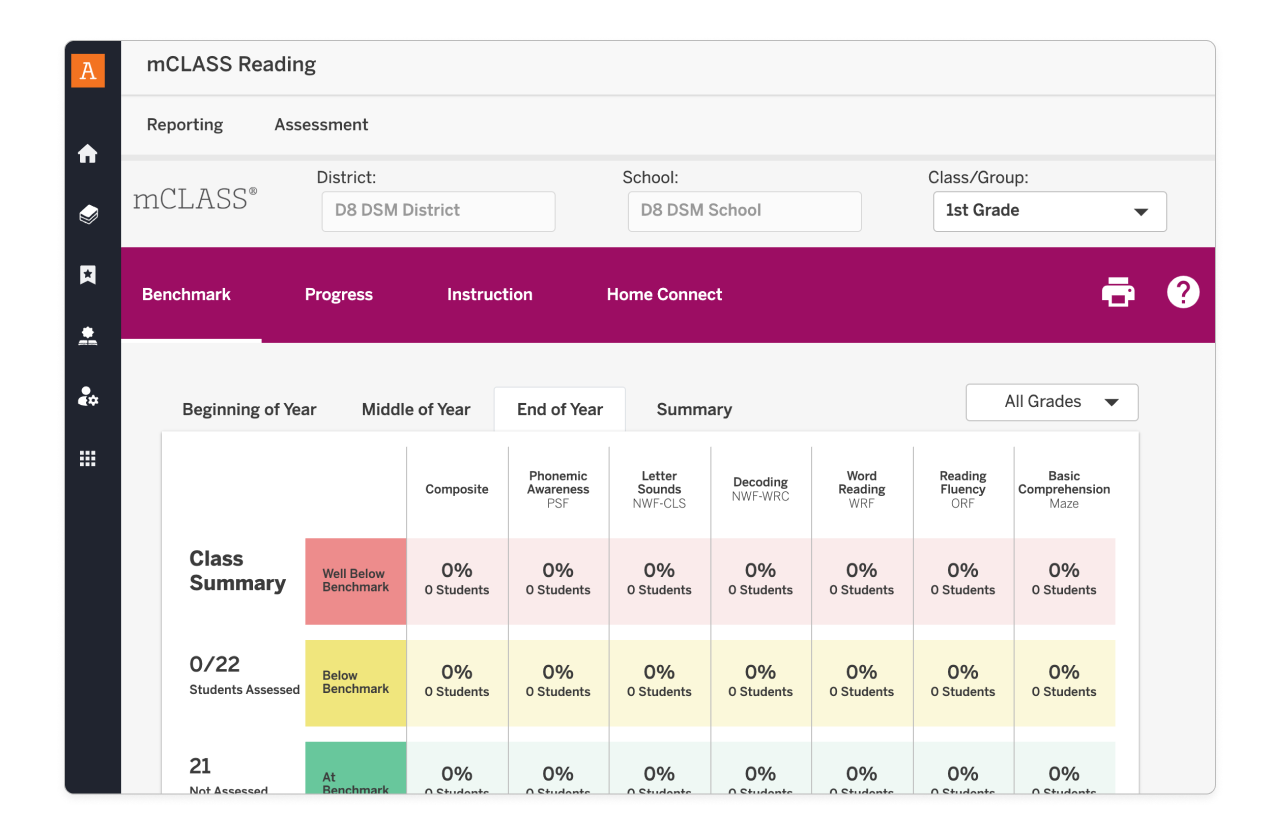Open help with question mark icon

(x=1182, y=293)
